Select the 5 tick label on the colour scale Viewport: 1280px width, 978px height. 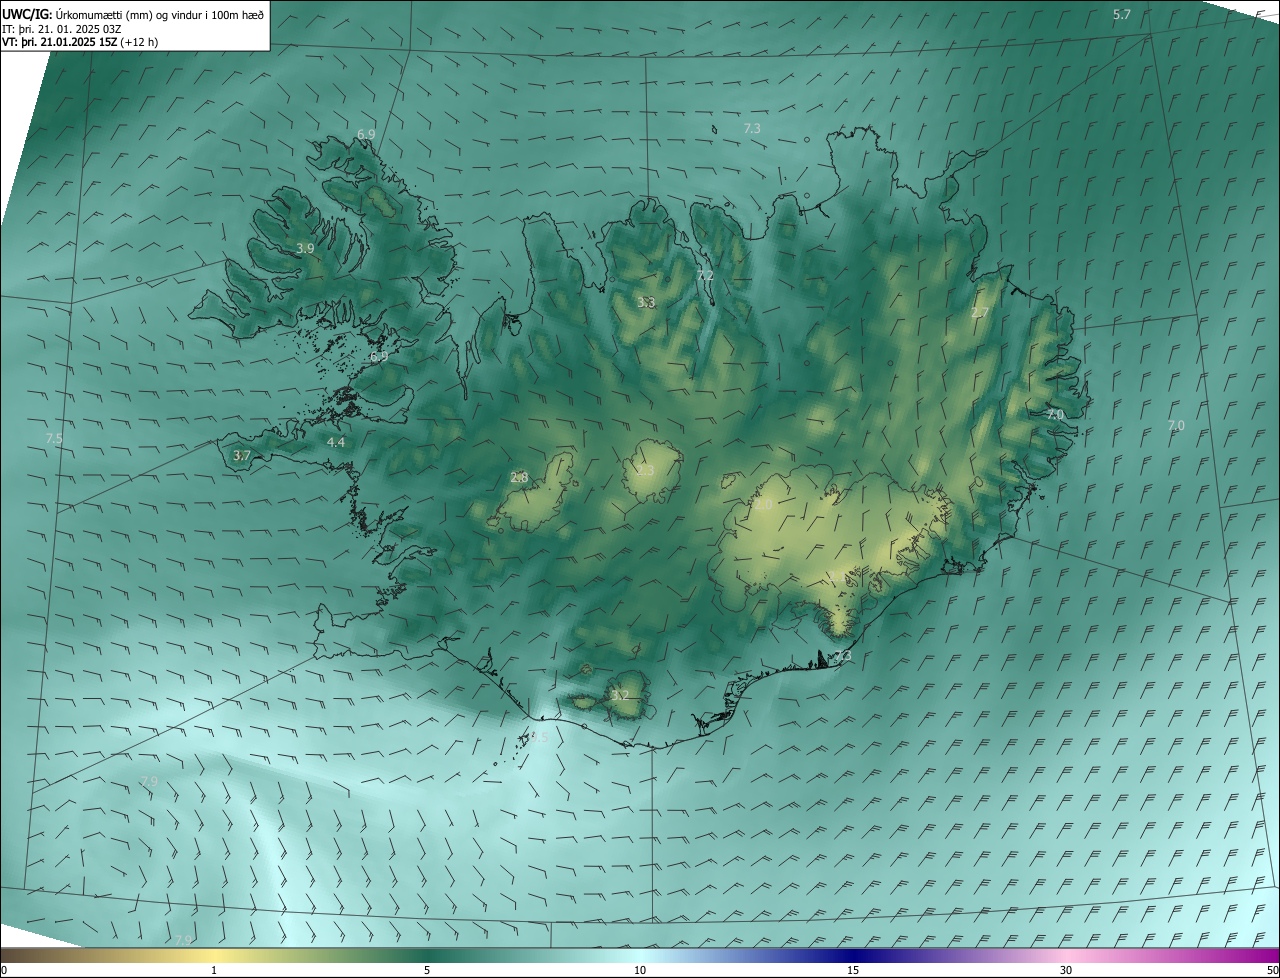coord(427,970)
